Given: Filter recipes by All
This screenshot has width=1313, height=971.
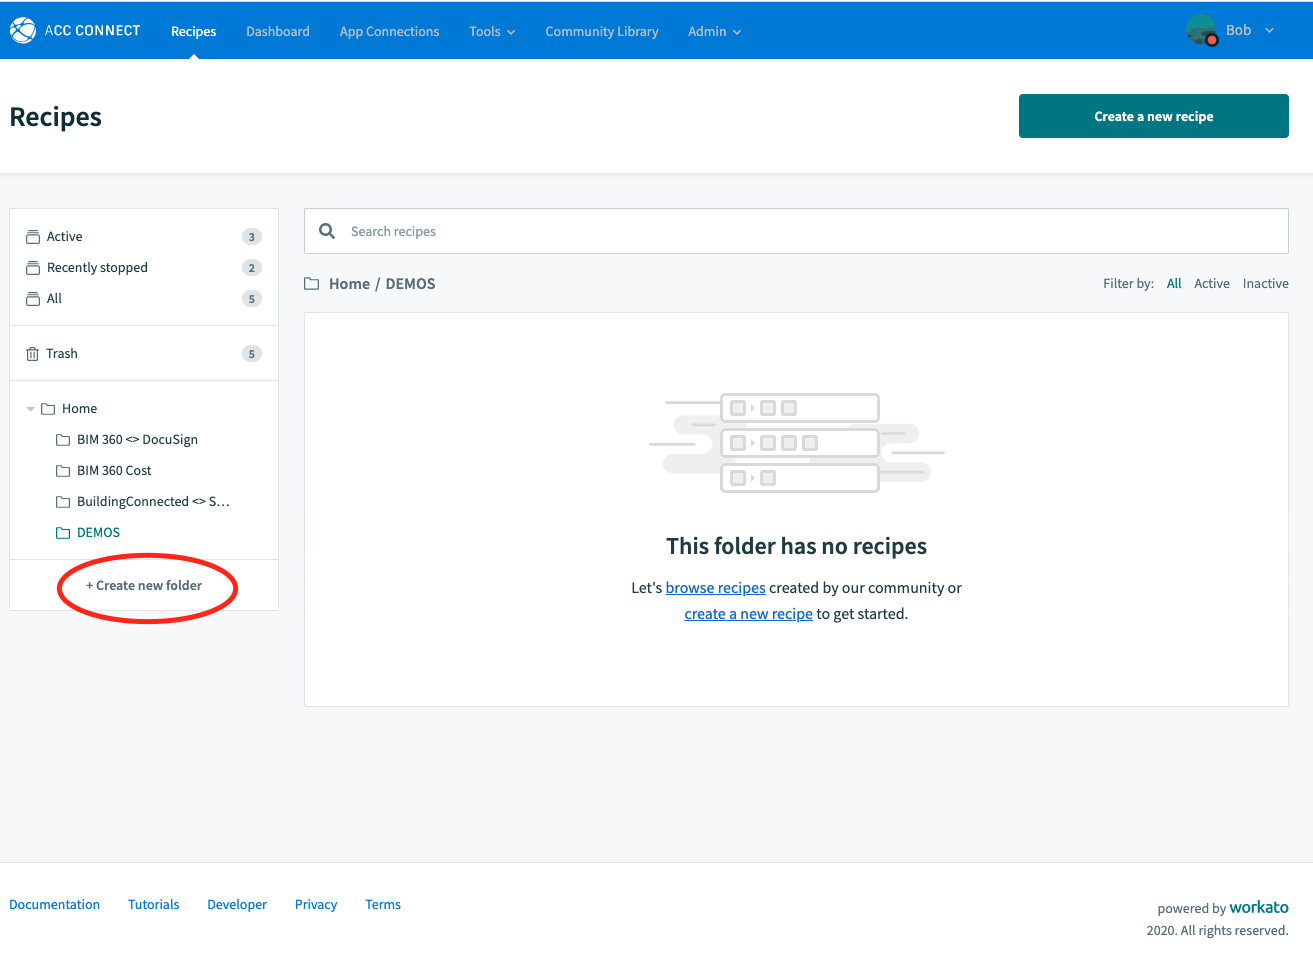Looking at the screenshot, I should coord(1174,284).
